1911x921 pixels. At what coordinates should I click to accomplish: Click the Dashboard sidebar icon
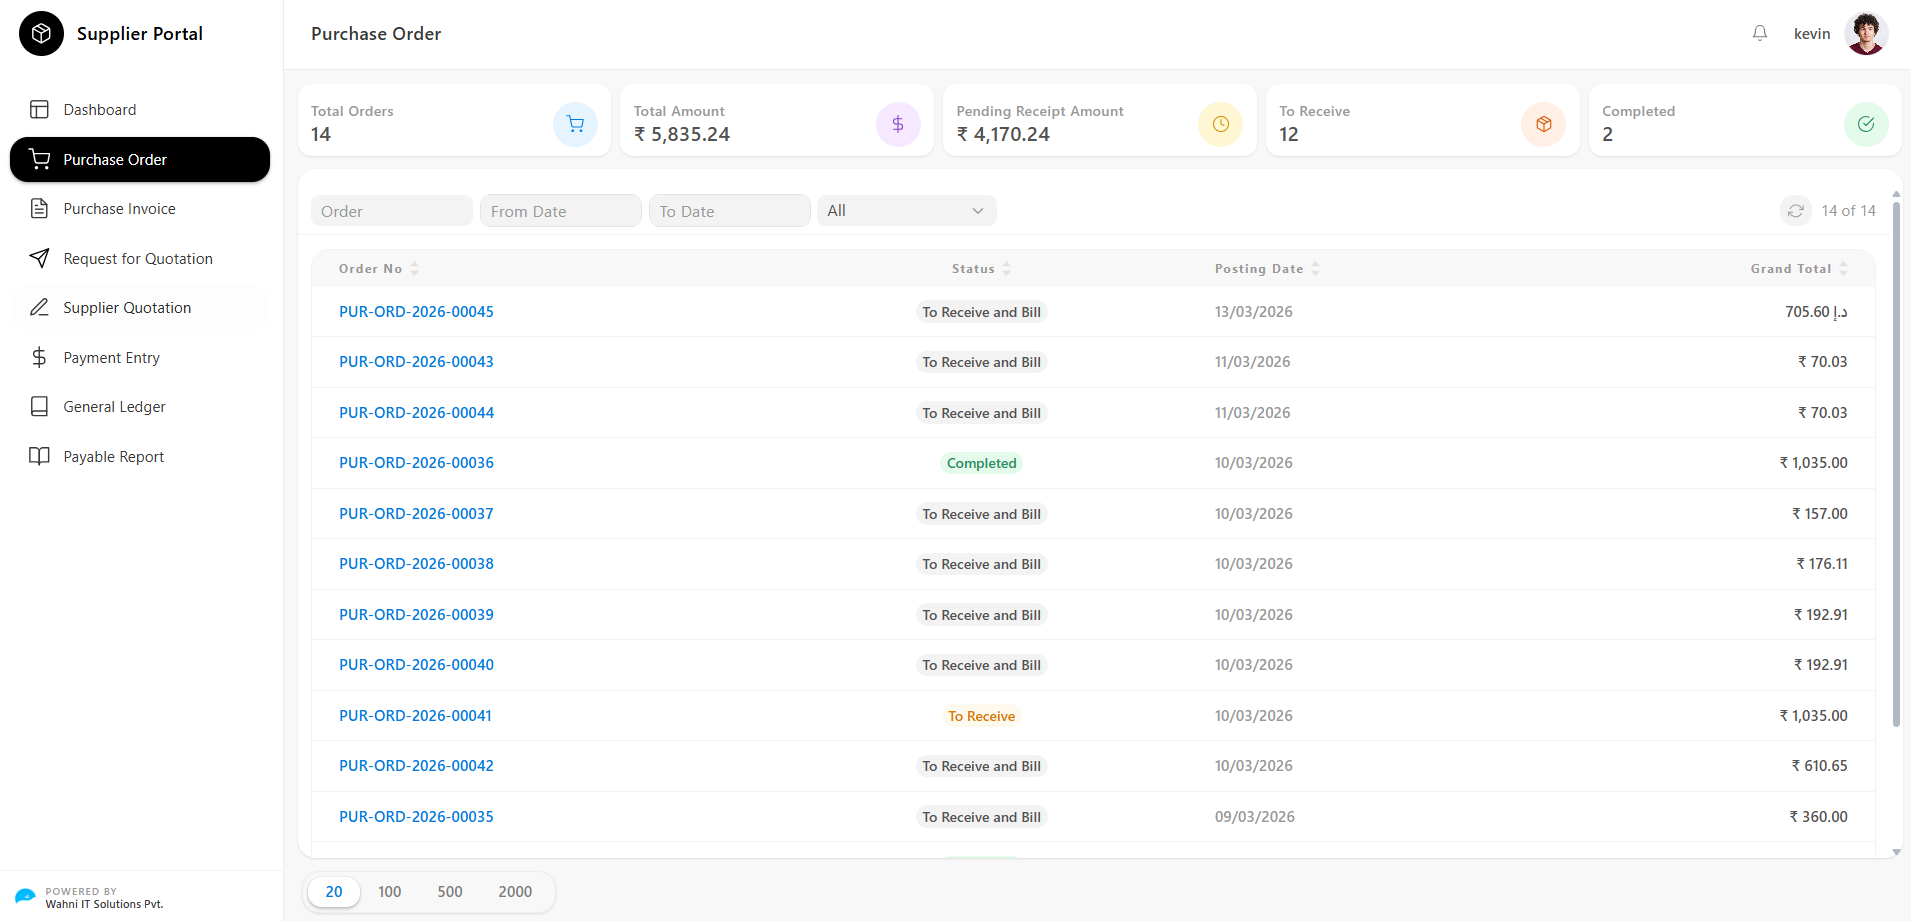[39, 110]
